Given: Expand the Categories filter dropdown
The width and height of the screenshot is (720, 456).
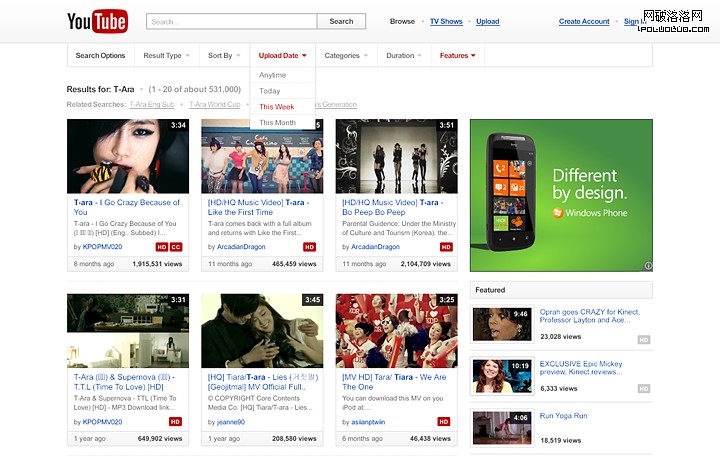Looking at the screenshot, I should pyautogui.click(x=346, y=56).
